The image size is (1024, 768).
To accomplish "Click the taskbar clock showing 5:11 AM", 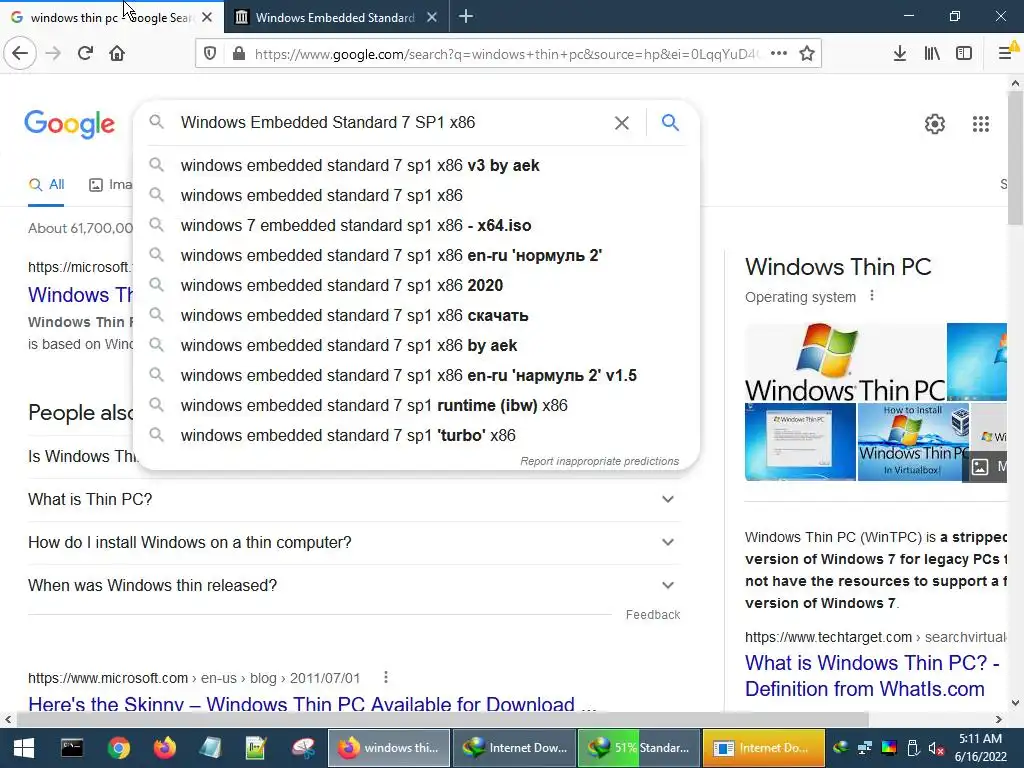I will point(980,748).
